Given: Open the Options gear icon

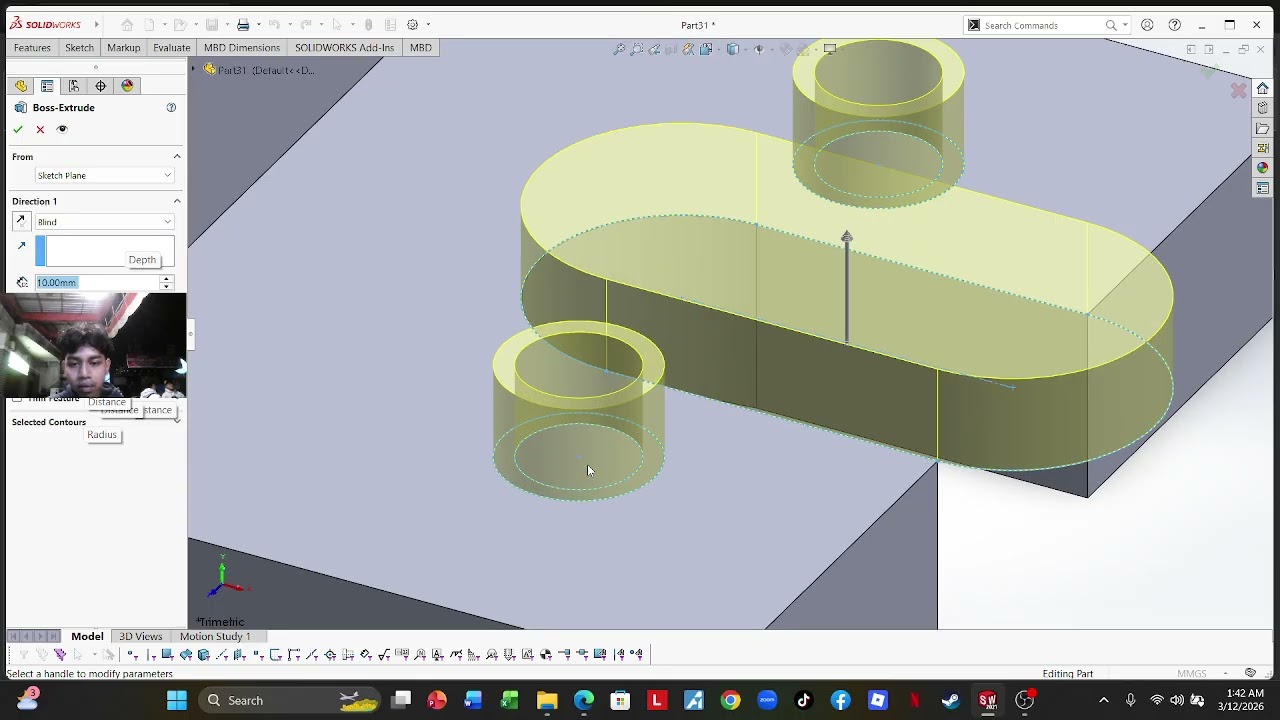Looking at the screenshot, I should point(412,25).
